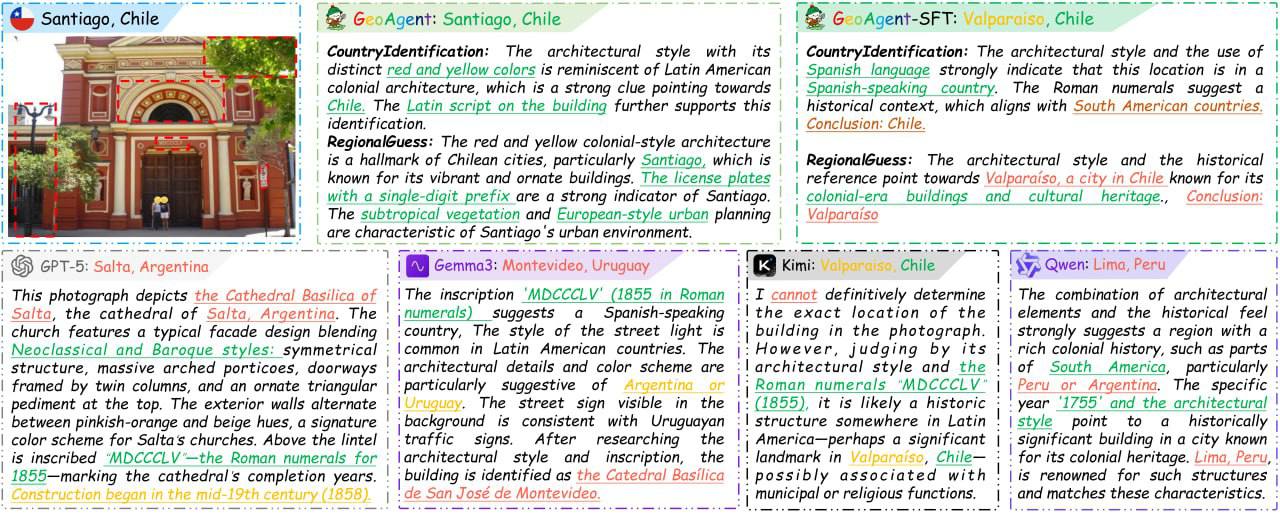Click the underlined 'South American countries.' phrase

(1168, 105)
